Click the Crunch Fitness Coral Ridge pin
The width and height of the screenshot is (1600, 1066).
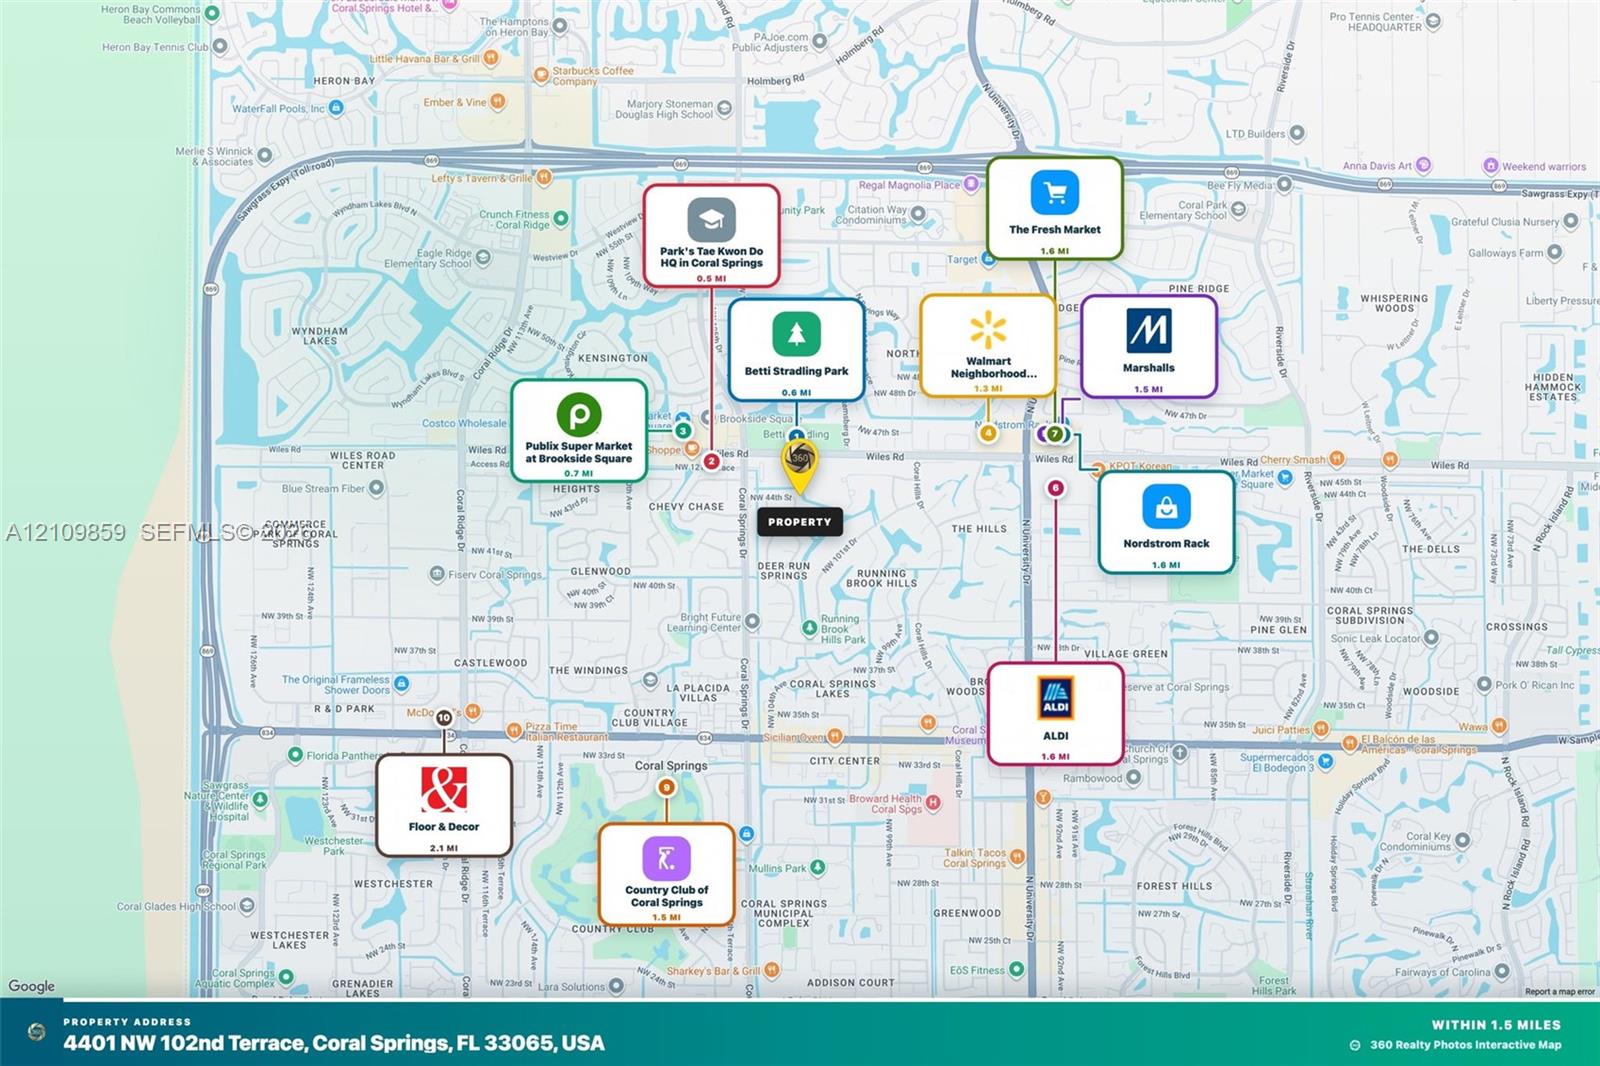pos(561,218)
